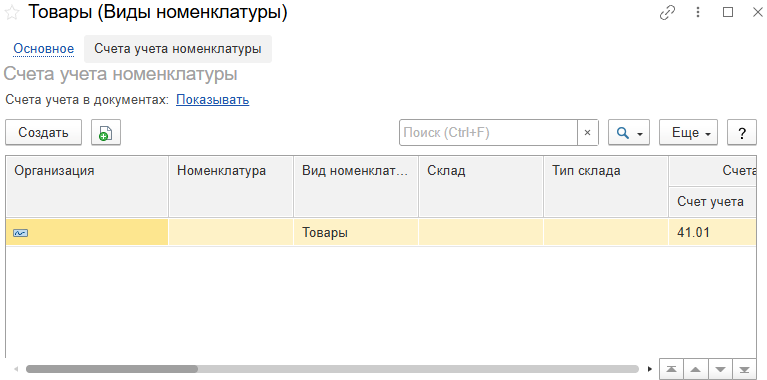Add window to favorites with star icon
This screenshot has height=380, width=767.
point(11,13)
